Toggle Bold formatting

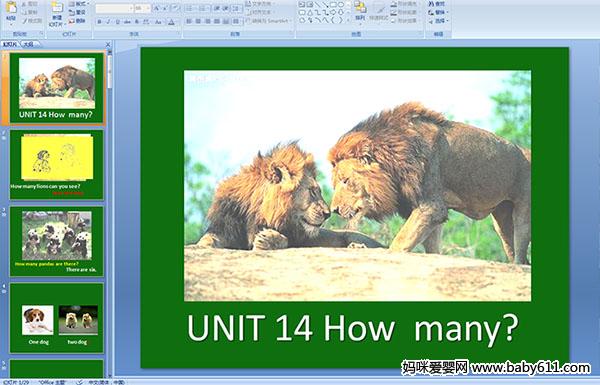[x=99, y=22]
